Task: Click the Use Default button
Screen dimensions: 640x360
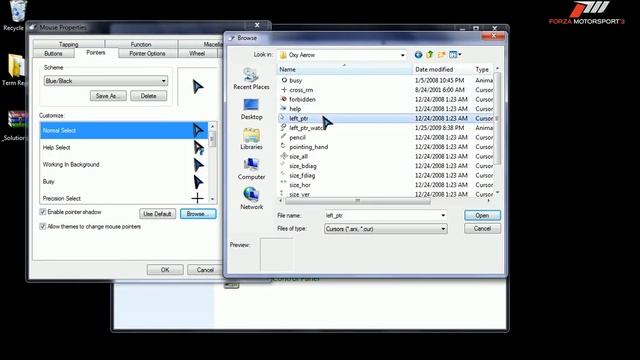Action: (157, 214)
